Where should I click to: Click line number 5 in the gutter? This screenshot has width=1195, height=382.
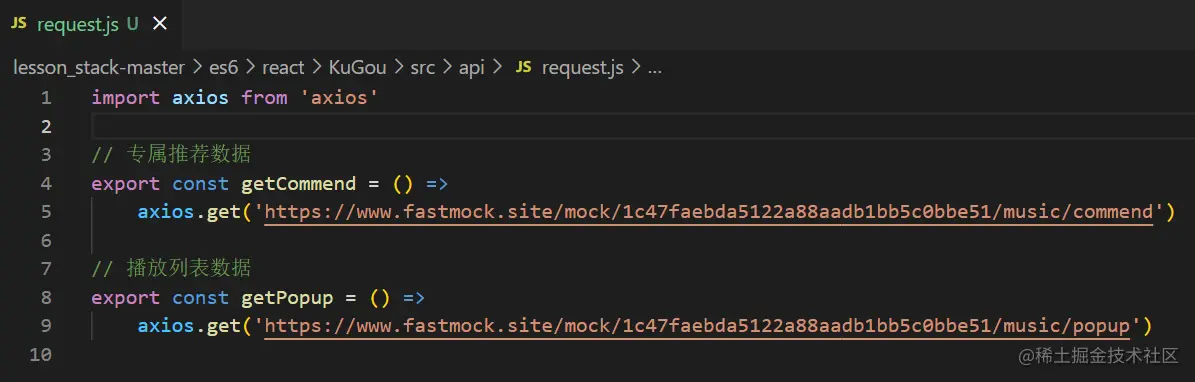pyautogui.click(x=45, y=212)
